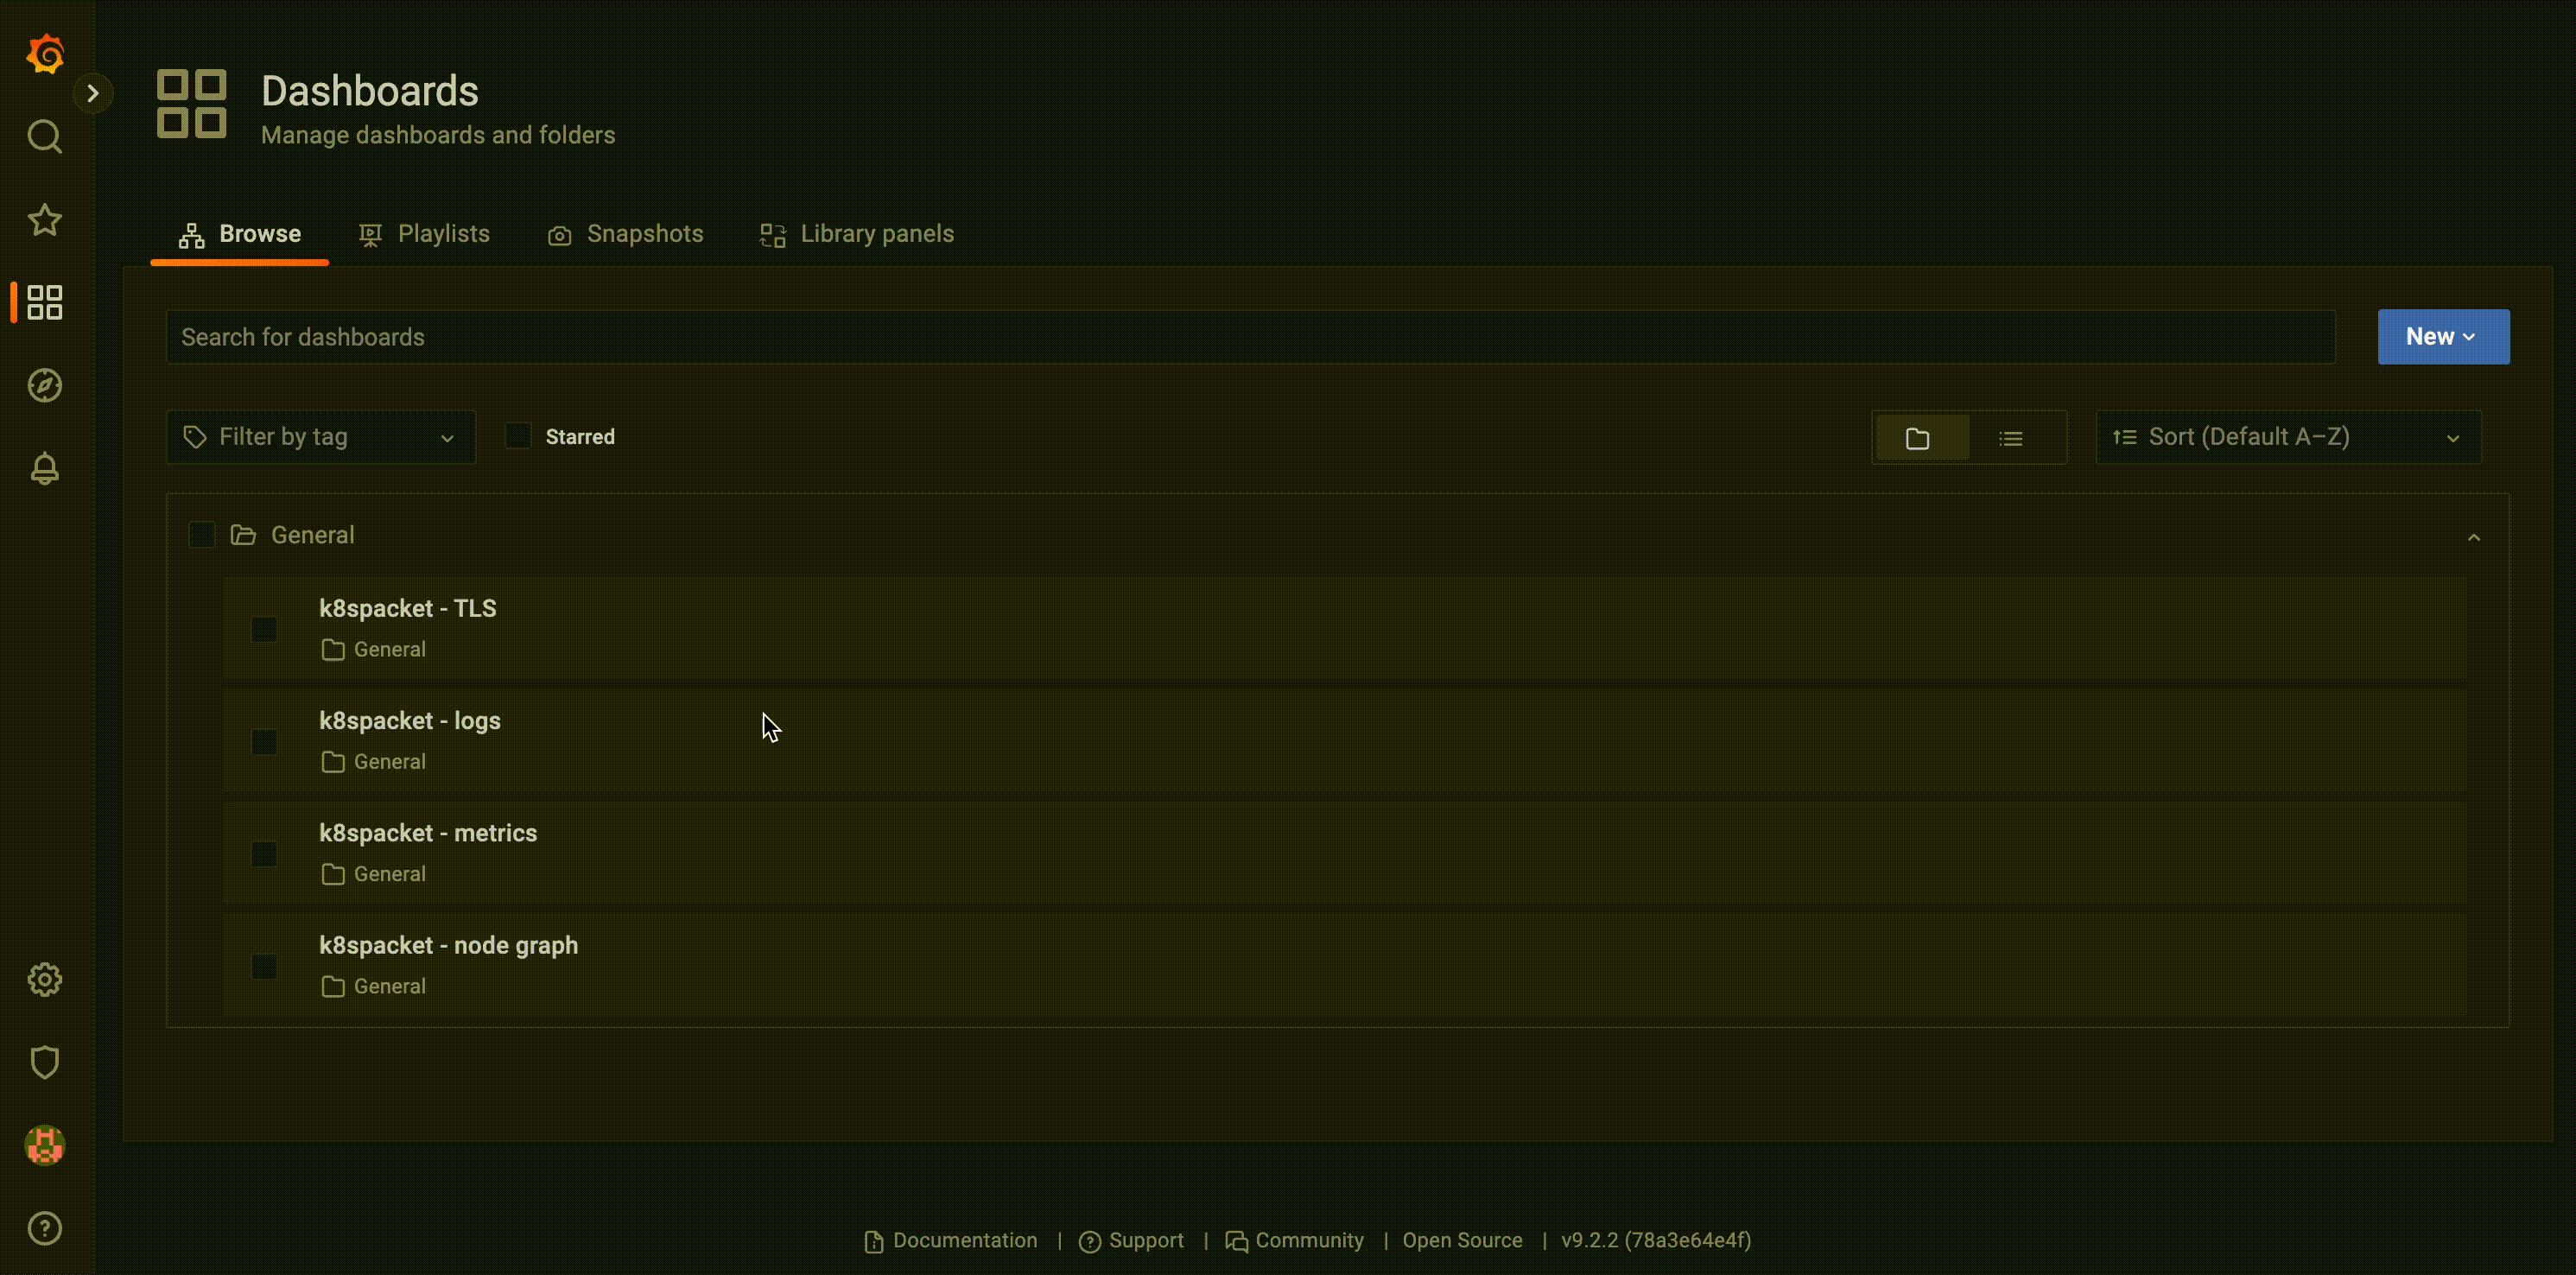Open the Filter by tag dropdown
The height and width of the screenshot is (1275, 2576).
point(320,437)
